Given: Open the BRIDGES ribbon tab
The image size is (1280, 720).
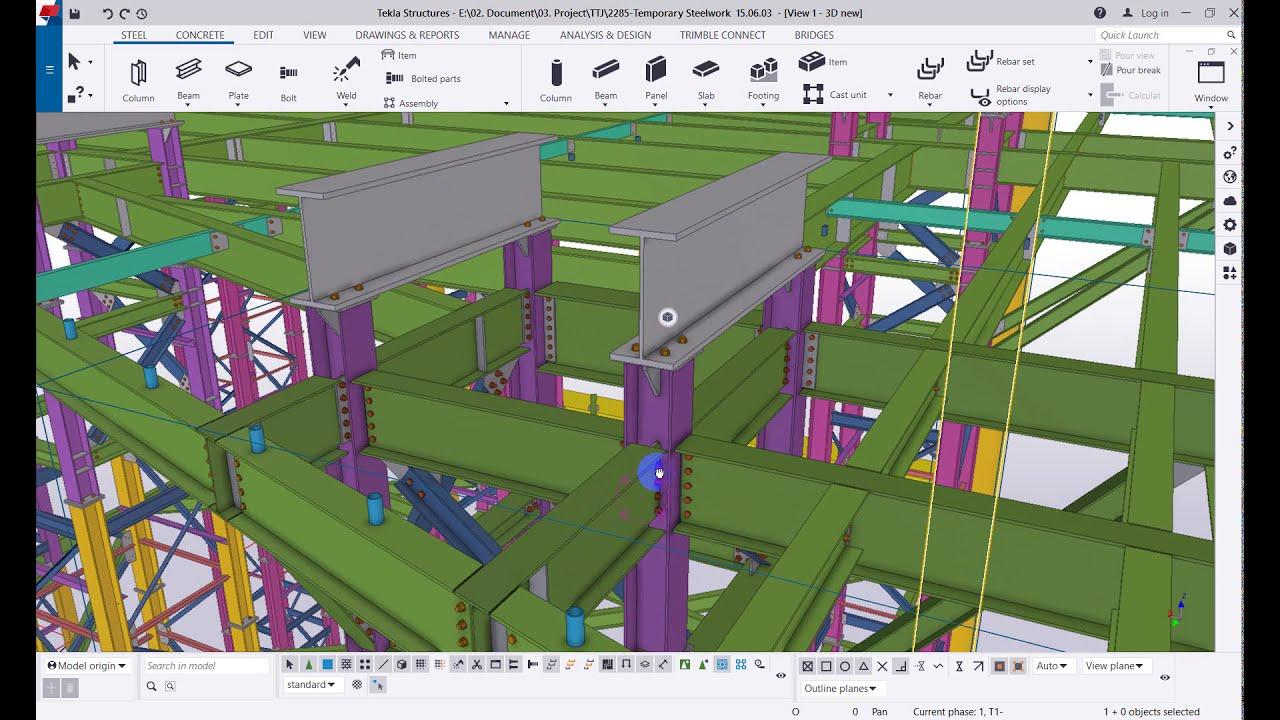Looking at the screenshot, I should [814, 35].
